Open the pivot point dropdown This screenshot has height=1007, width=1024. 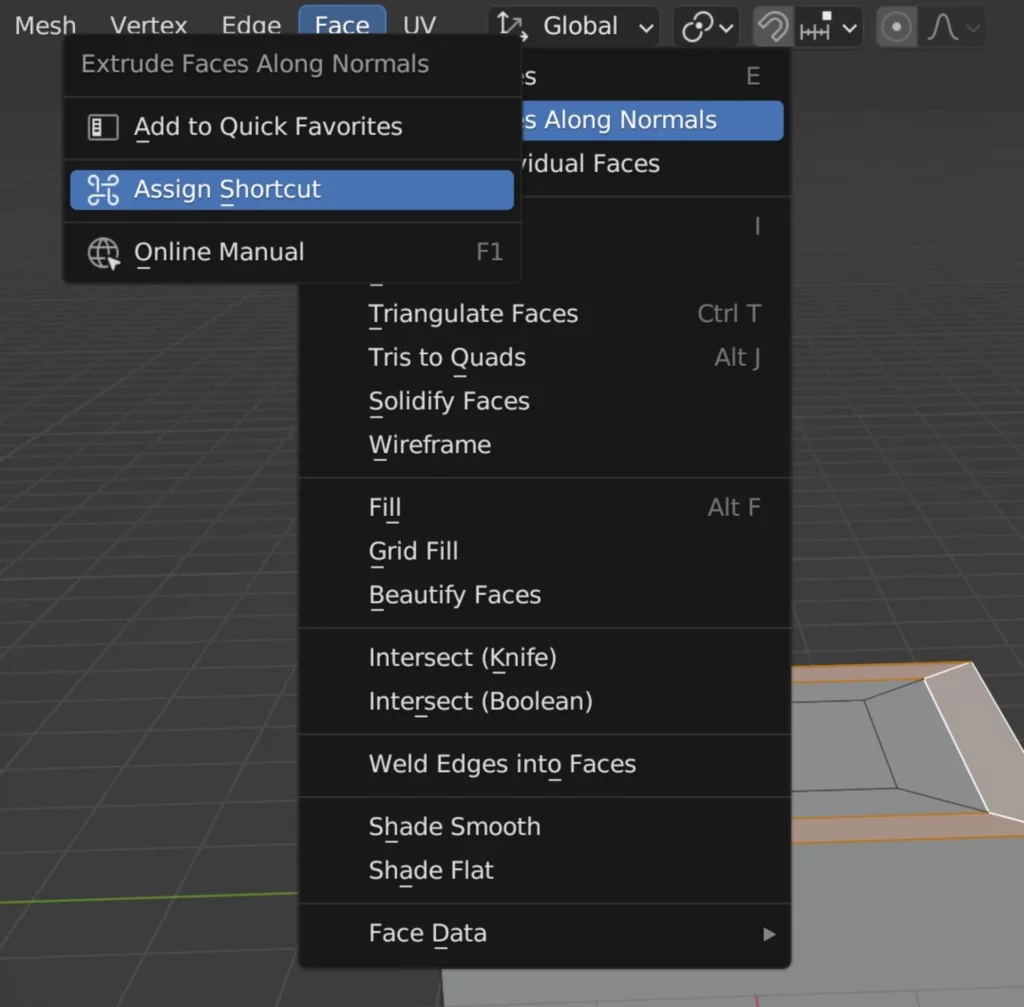[x=706, y=27]
